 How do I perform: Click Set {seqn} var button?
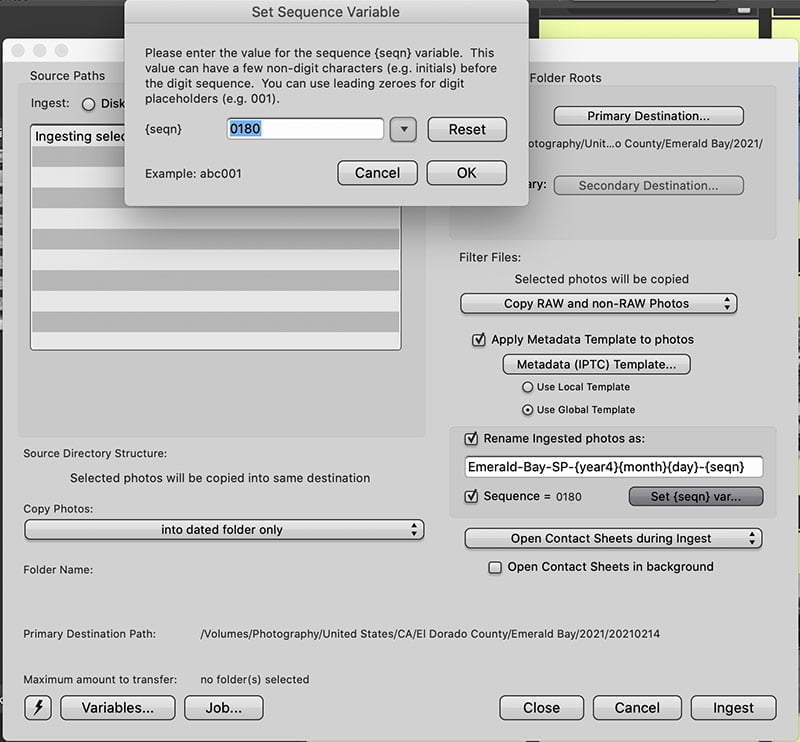click(x=696, y=497)
